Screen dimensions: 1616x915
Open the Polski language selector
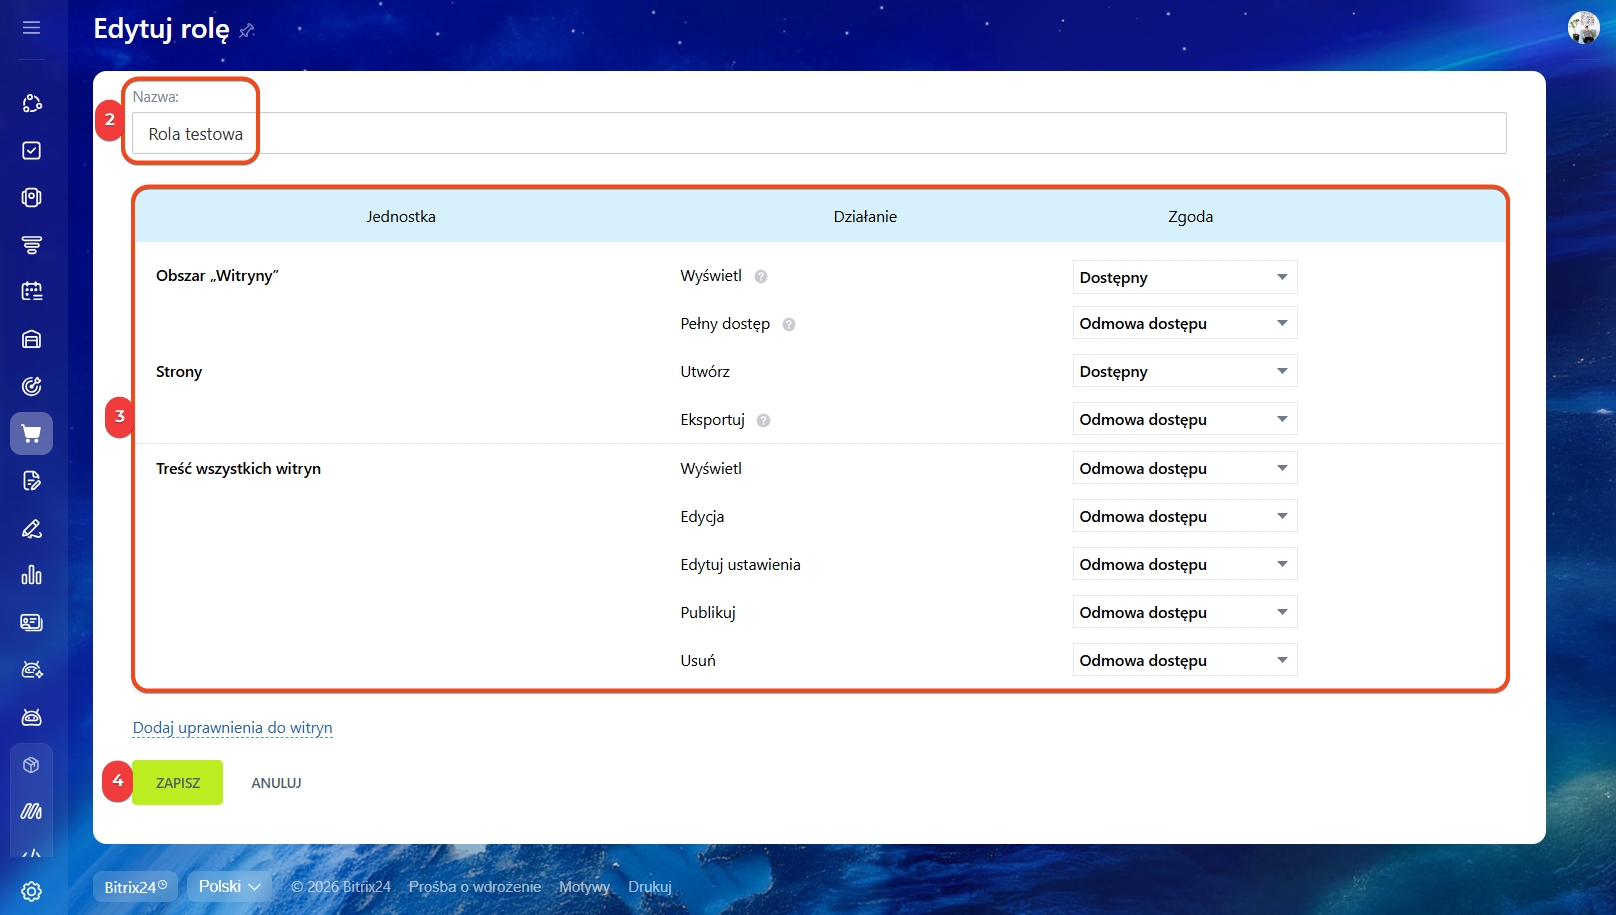coord(229,886)
